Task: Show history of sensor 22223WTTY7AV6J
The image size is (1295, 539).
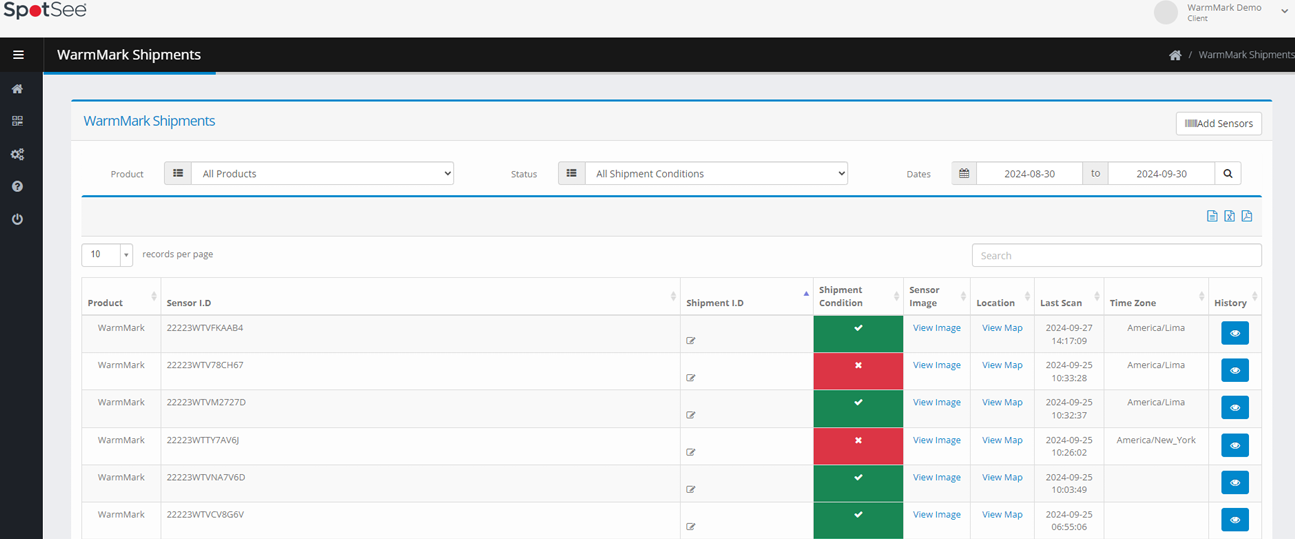Action: pyautogui.click(x=1234, y=445)
